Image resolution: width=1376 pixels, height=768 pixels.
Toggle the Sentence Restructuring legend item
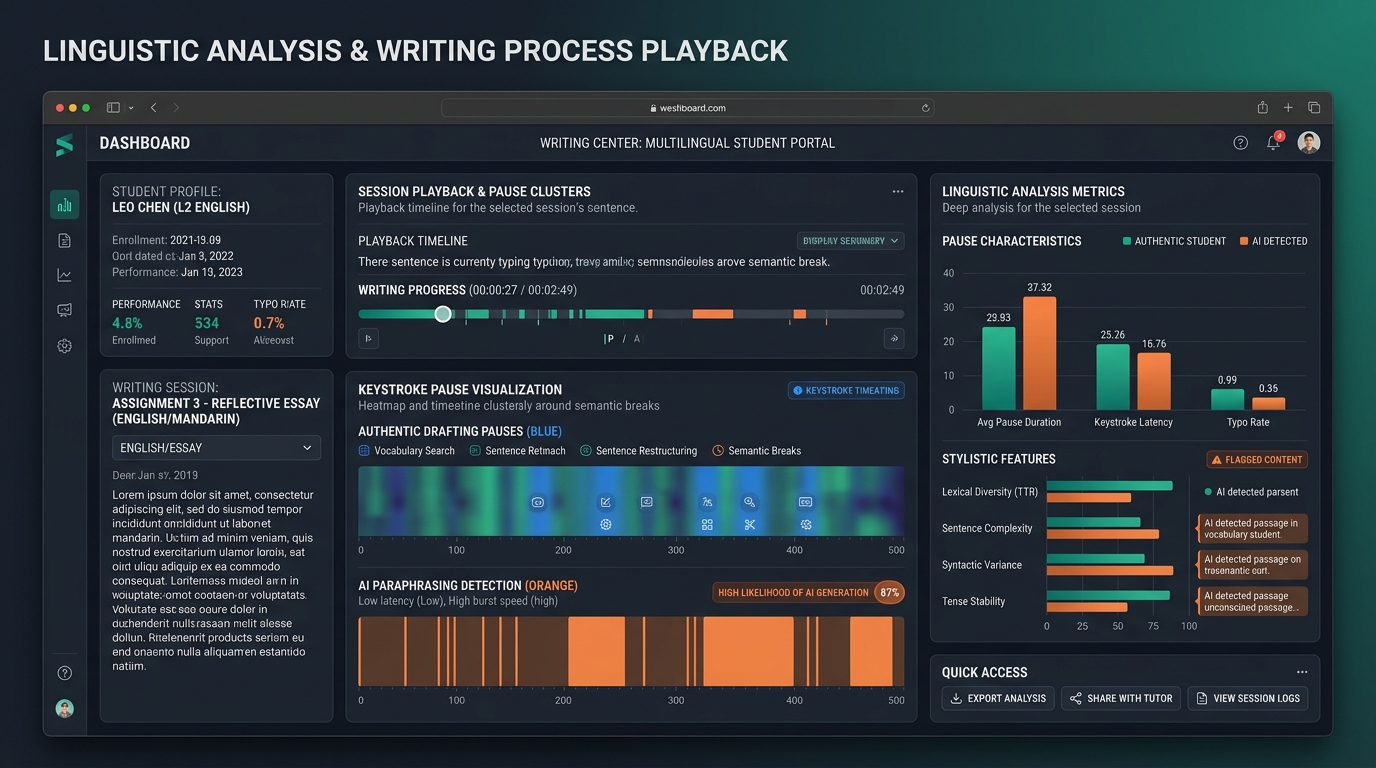coord(639,451)
